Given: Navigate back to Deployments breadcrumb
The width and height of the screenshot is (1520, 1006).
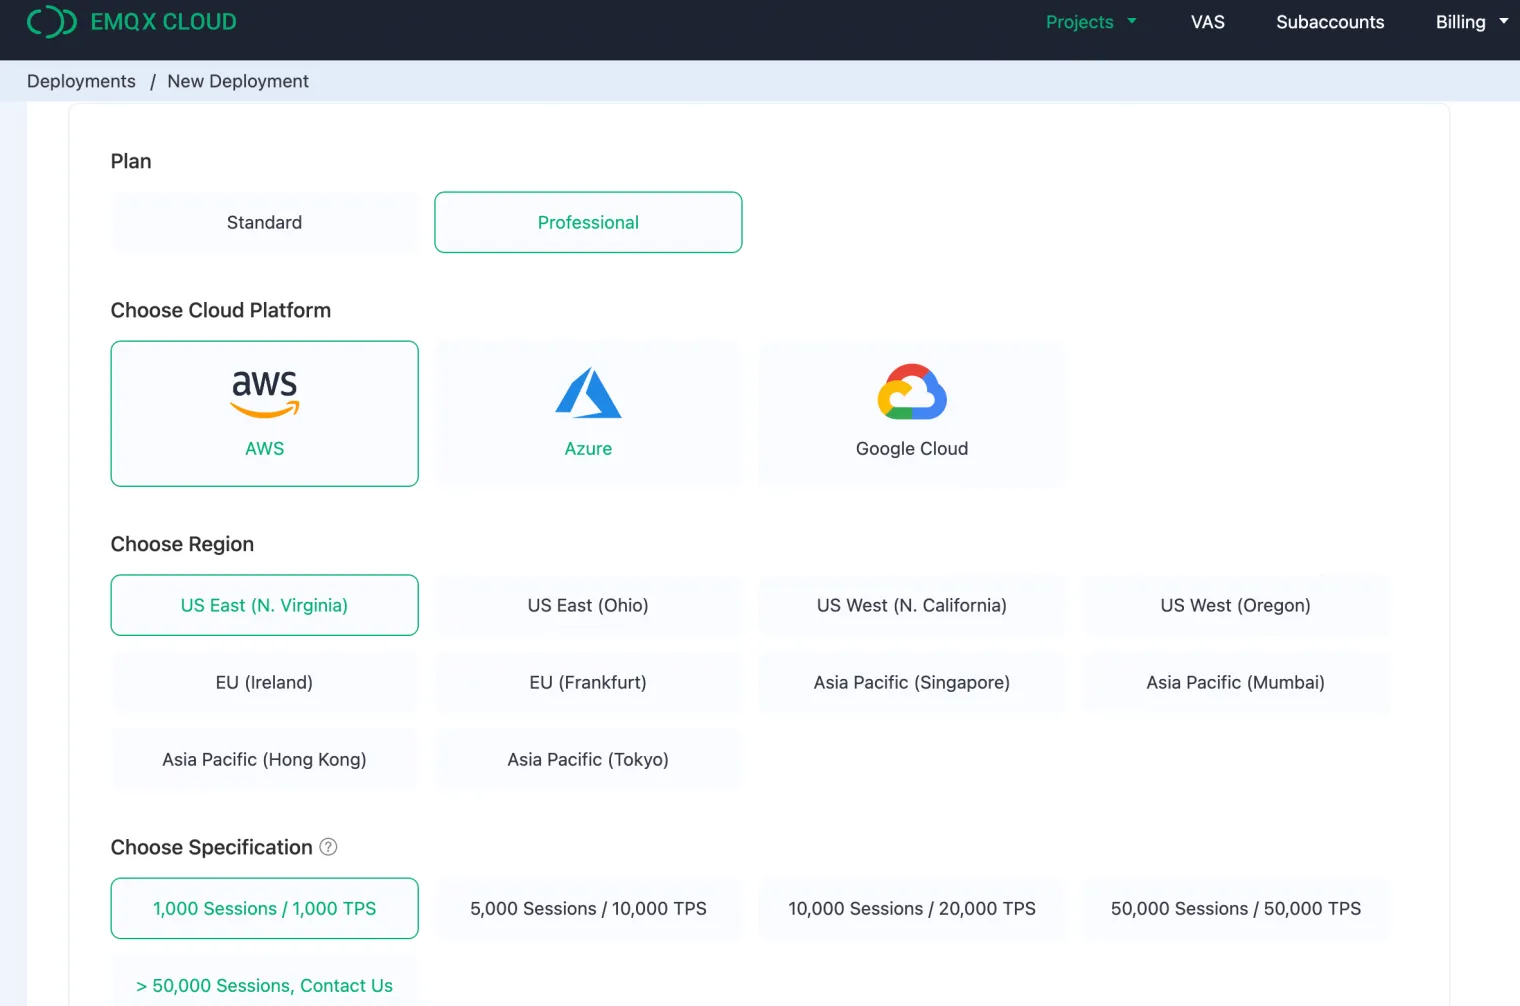Looking at the screenshot, I should 81,81.
